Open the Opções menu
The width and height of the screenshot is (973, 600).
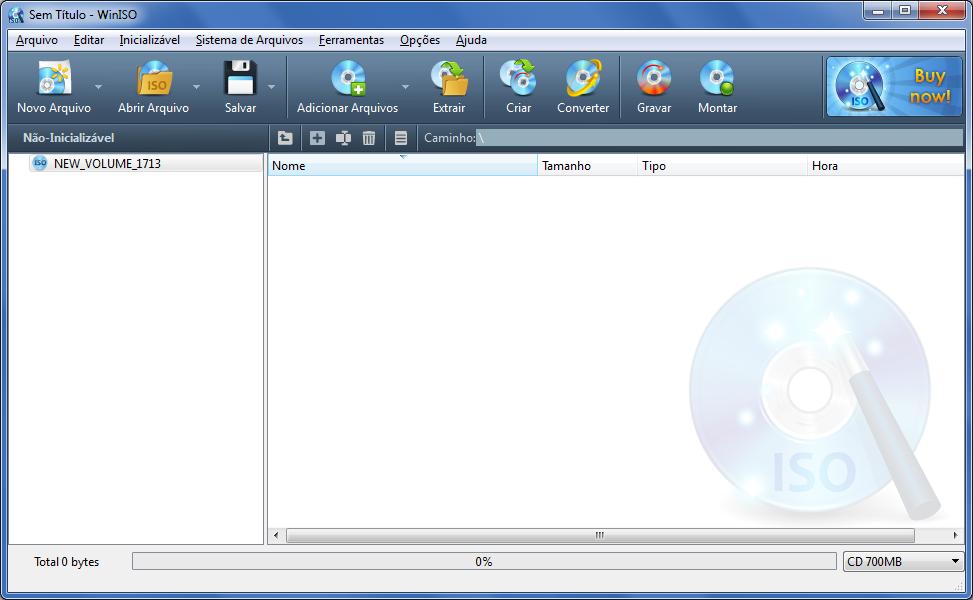420,40
